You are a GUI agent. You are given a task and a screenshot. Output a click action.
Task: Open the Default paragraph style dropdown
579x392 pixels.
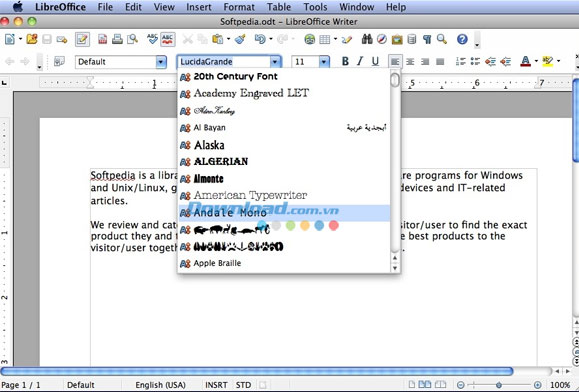(x=161, y=62)
